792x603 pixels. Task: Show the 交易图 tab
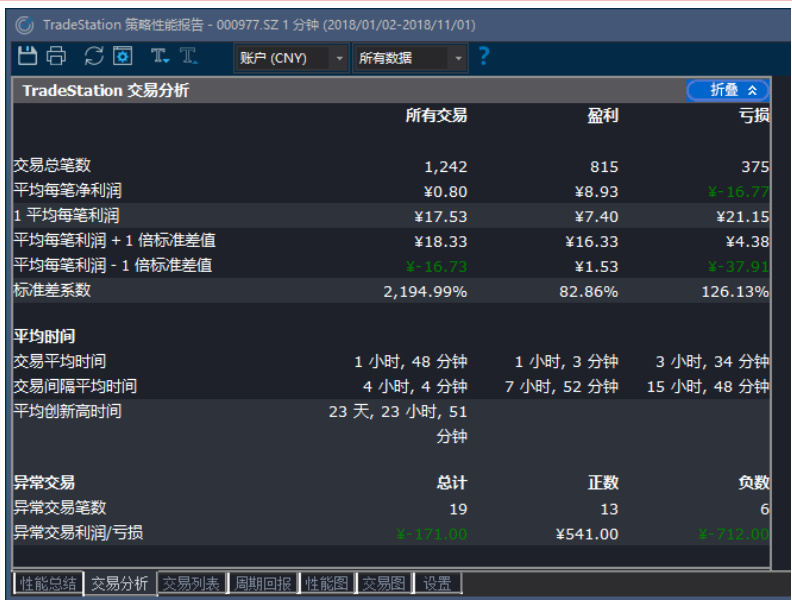click(384, 583)
